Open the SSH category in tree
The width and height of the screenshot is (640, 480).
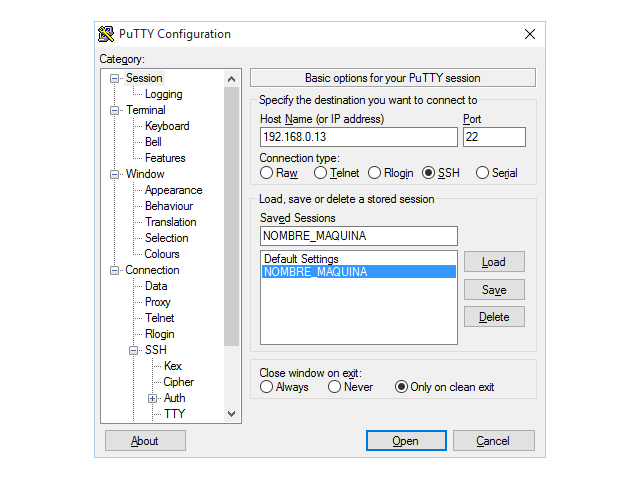click(156, 350)
